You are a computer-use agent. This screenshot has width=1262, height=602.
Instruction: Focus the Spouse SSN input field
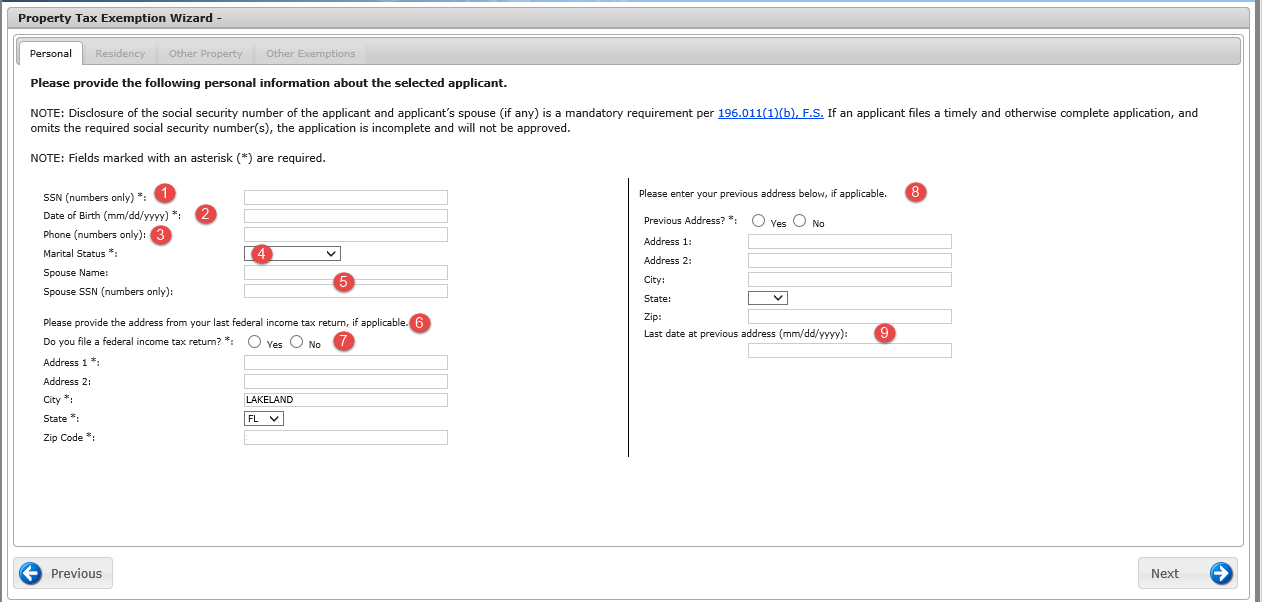tap(346, 291)
